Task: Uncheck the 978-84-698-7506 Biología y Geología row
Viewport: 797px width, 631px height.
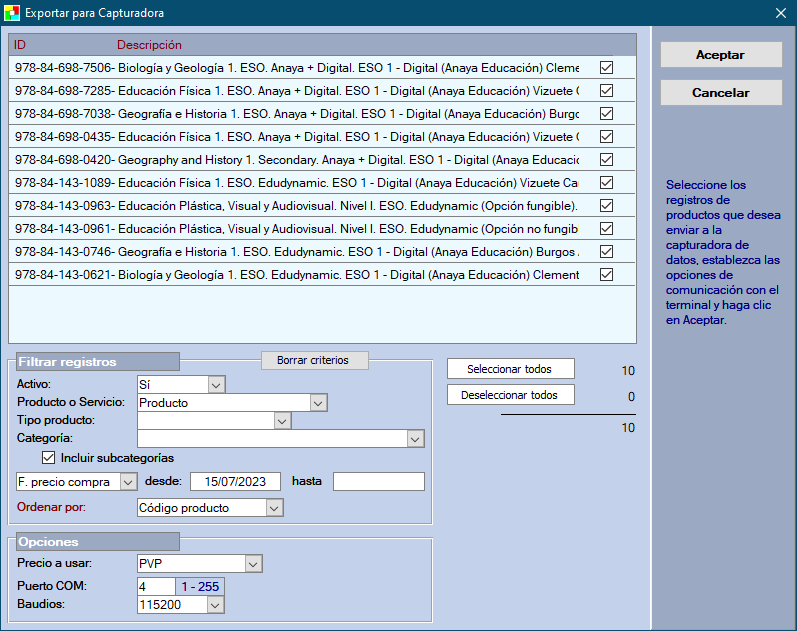Action: pyautogui.click(x=606, y=68)
